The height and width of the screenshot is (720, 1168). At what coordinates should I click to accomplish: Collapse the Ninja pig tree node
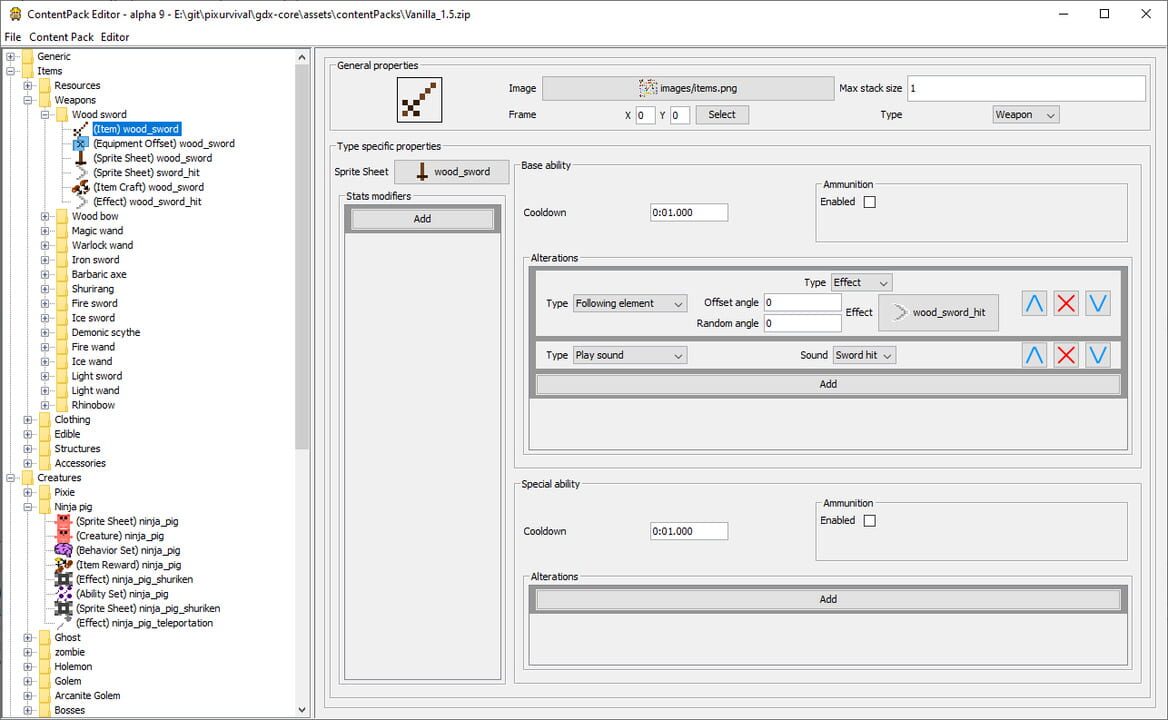coord(28,507)
